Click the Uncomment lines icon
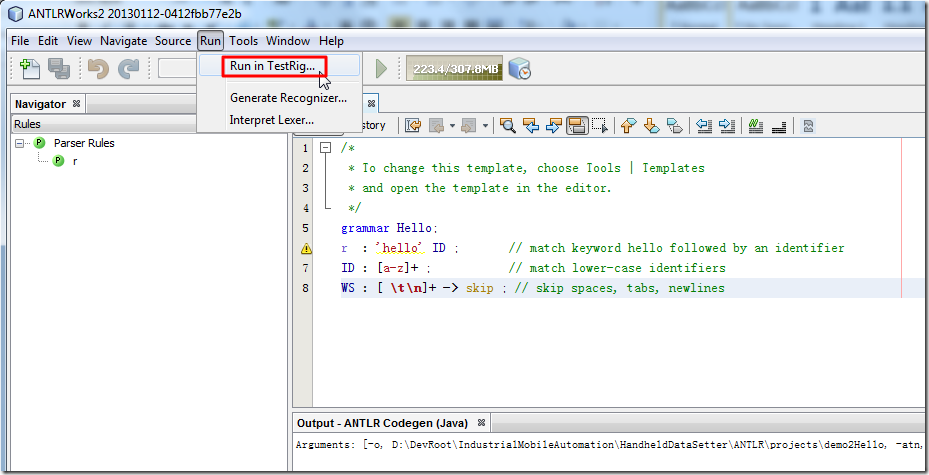This screenshot has height=475, width=929. (x=779, y=125)
